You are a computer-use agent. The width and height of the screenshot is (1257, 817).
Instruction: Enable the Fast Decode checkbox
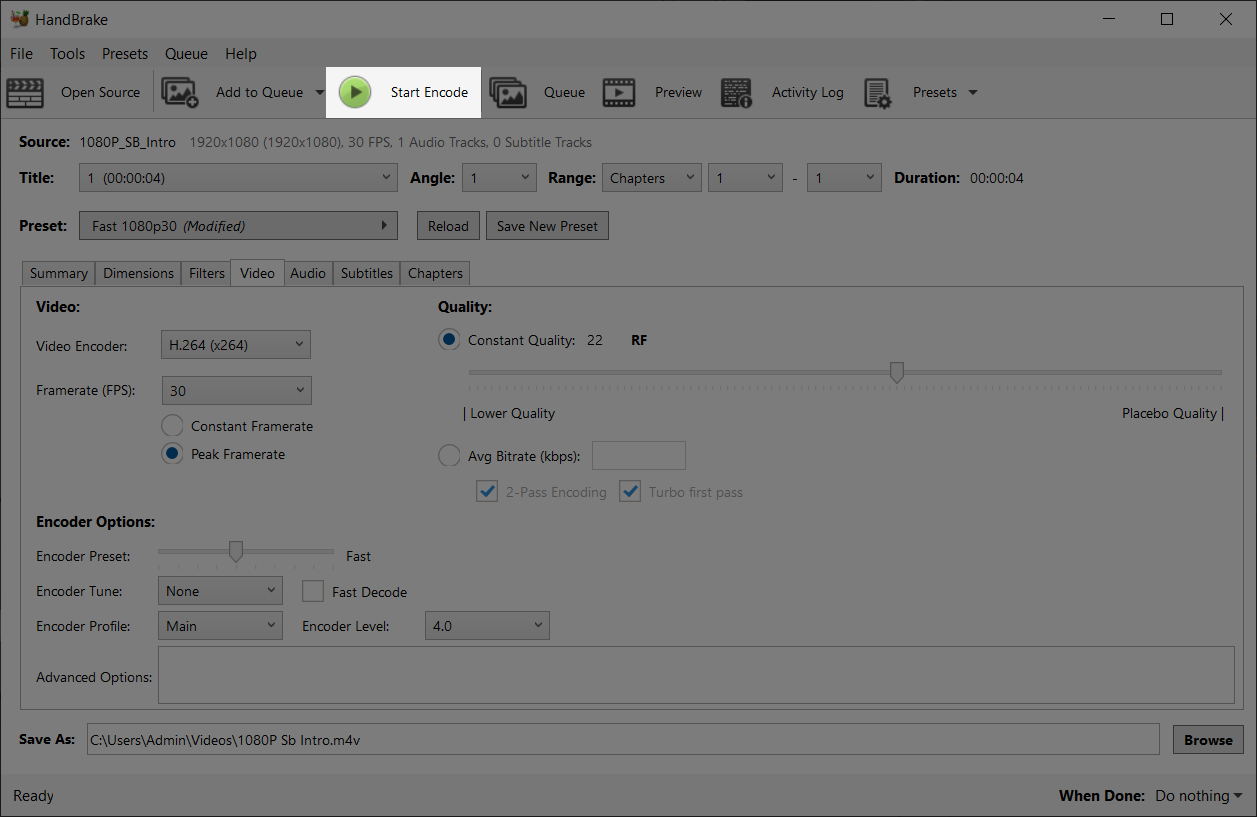pyautogui.click(x=313, y=592)
